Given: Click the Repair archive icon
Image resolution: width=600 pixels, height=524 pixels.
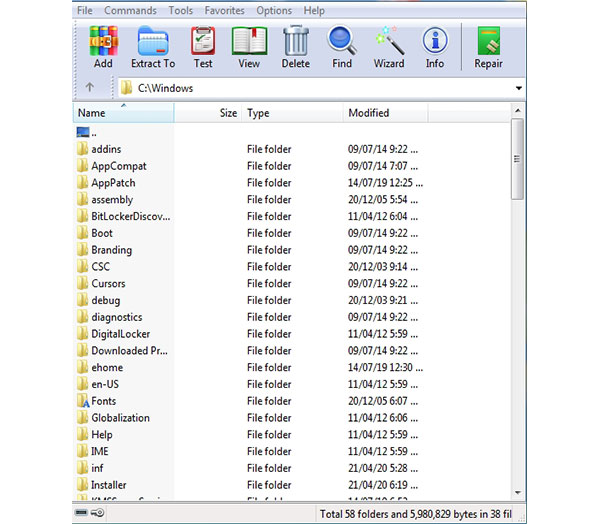Looking at the screenshot, I should tap(489, 41).
